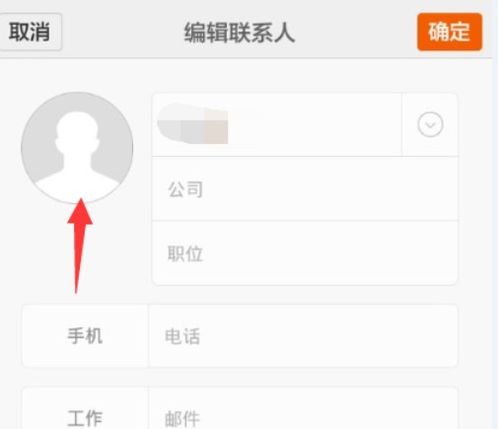Click the circled down-chevron beside the name
Image resolution: width=499 pixels, height=429 pixels.
[430, 125]
